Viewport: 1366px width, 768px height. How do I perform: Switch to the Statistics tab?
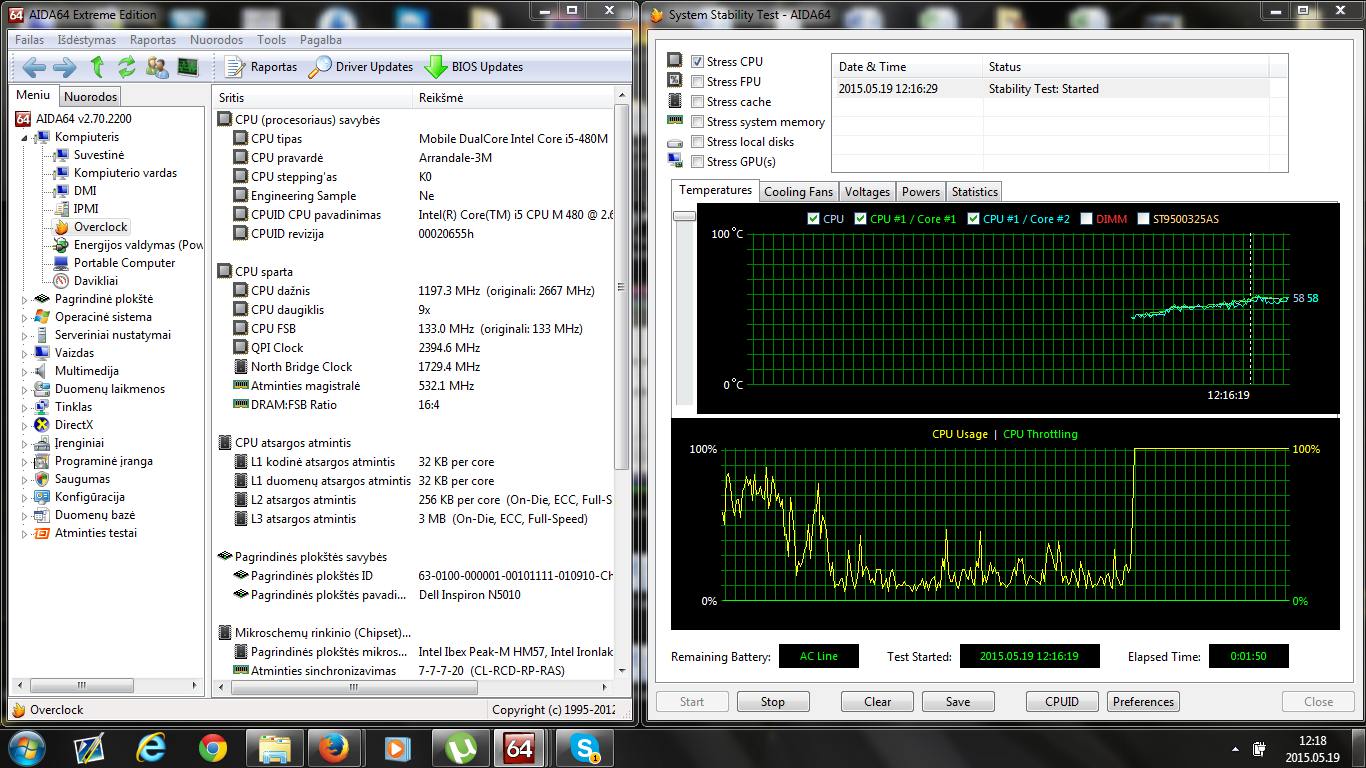coord(974,192)
